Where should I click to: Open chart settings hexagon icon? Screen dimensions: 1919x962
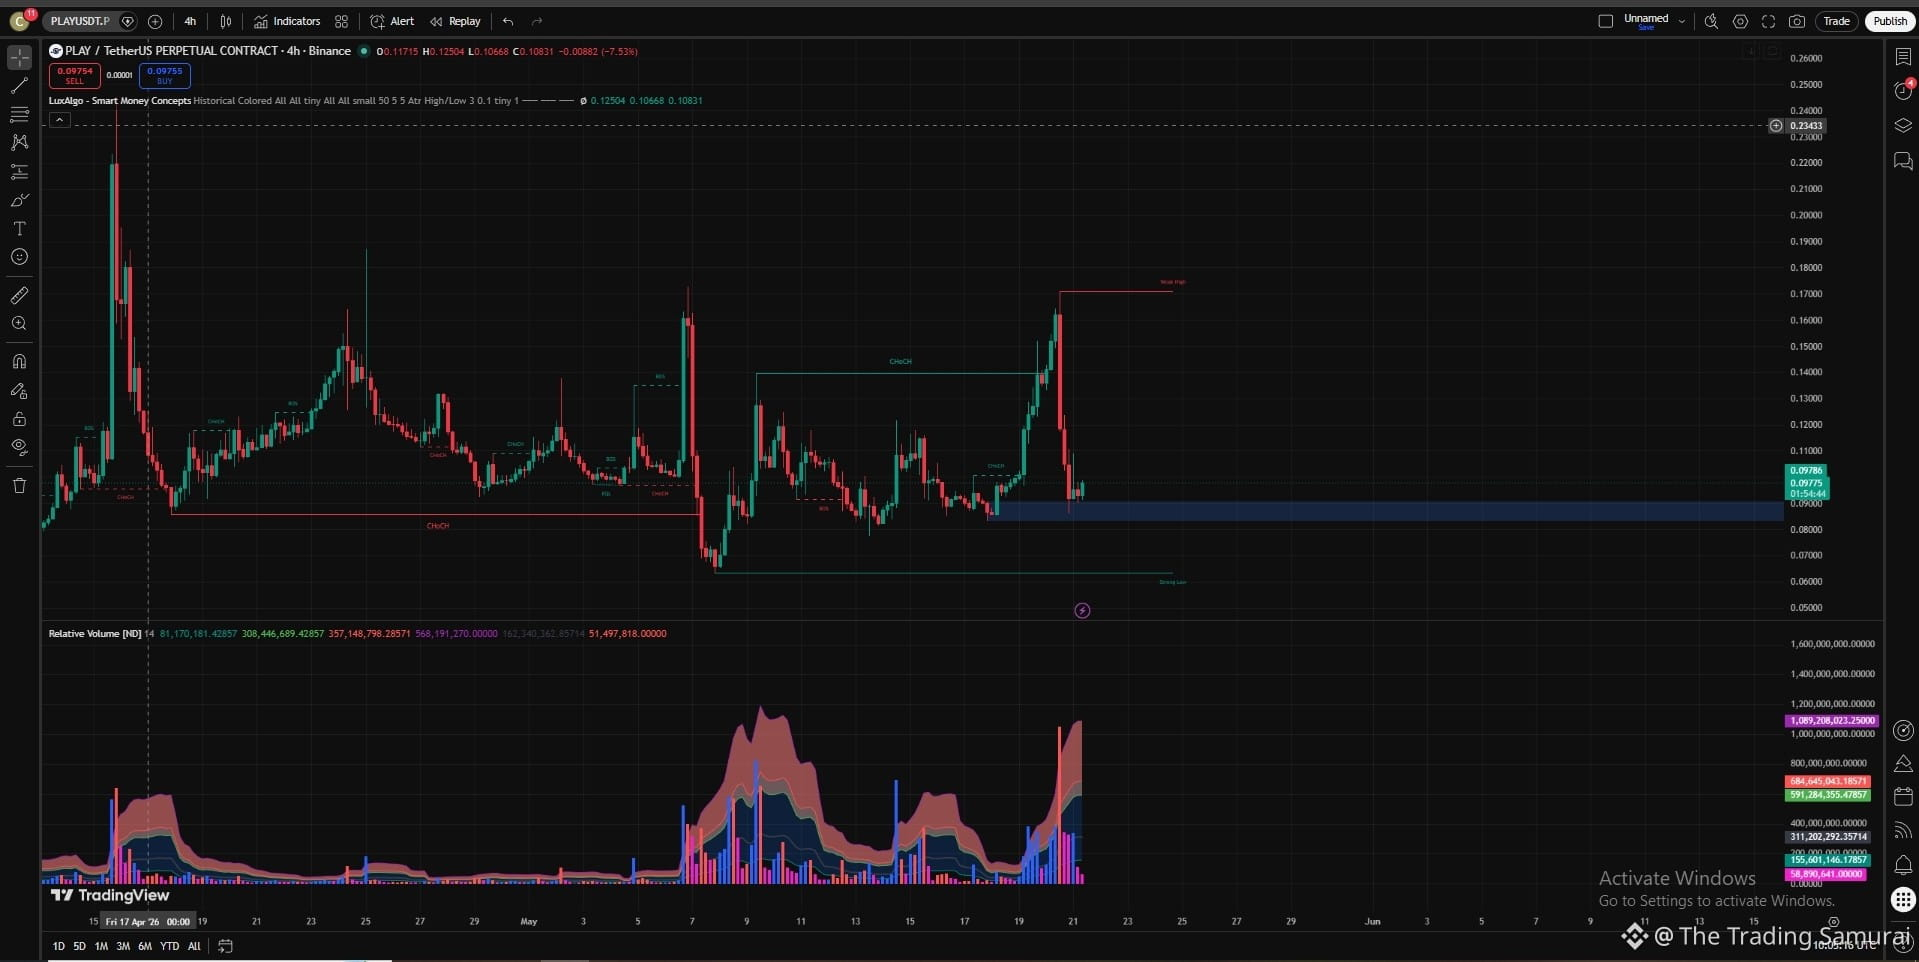[x=1740, y=21]
